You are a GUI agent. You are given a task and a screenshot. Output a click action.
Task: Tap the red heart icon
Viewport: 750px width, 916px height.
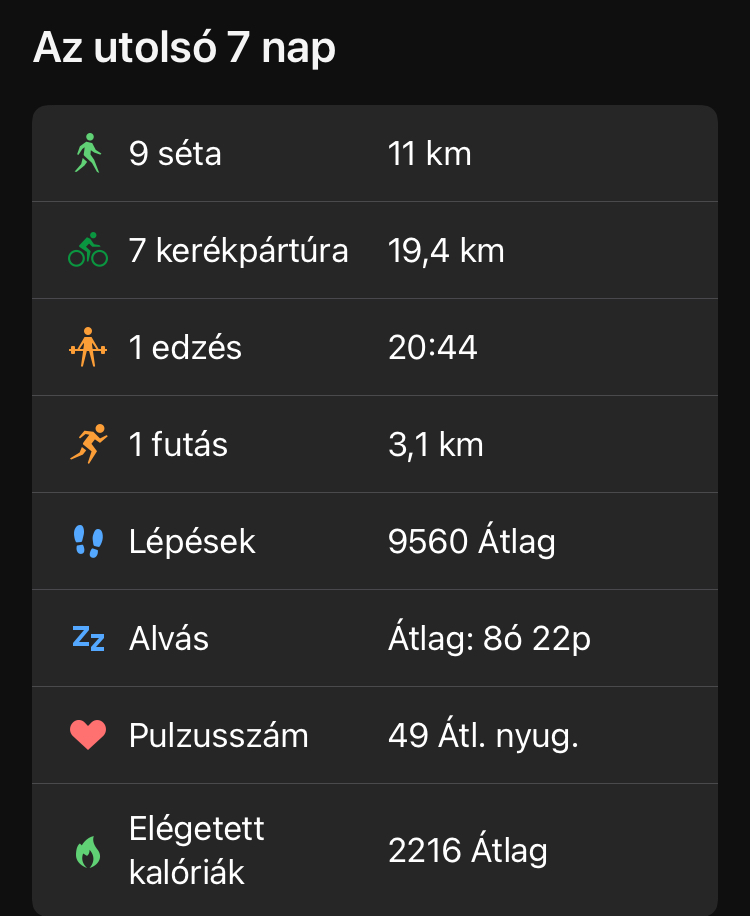[x=88, y=736]
